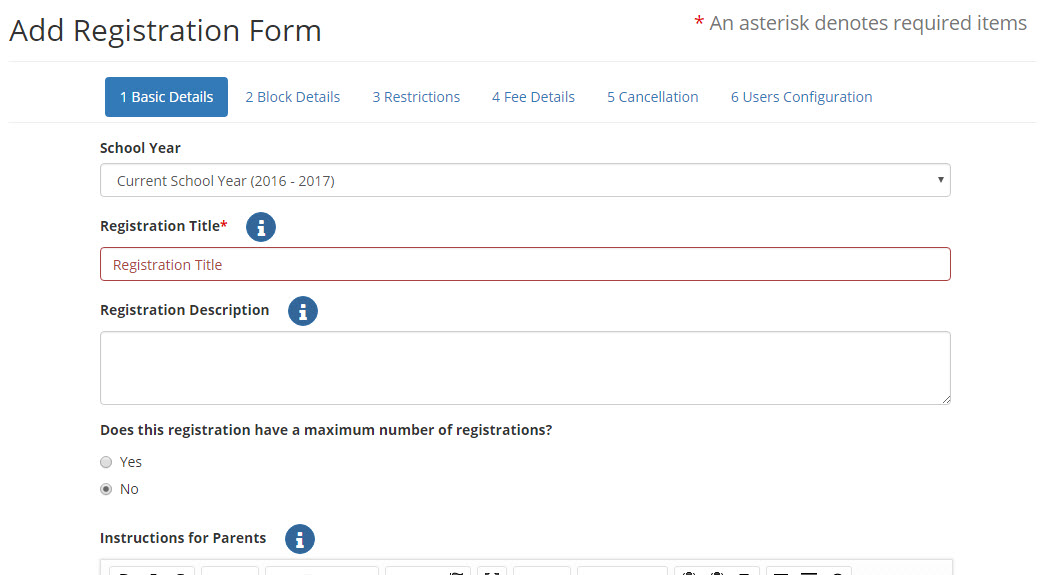
Task: Click into the Registration Title field
Action: [525, 264]
